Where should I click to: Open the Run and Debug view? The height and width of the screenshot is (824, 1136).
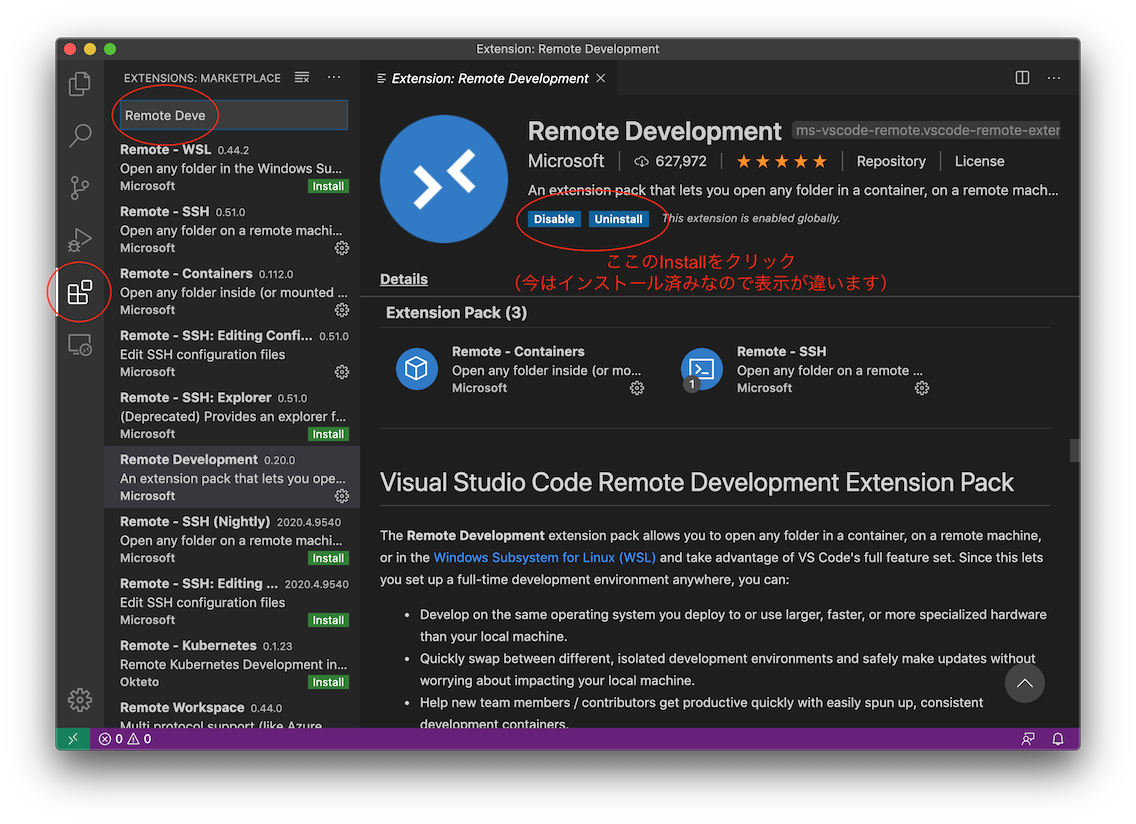(80, 239)
